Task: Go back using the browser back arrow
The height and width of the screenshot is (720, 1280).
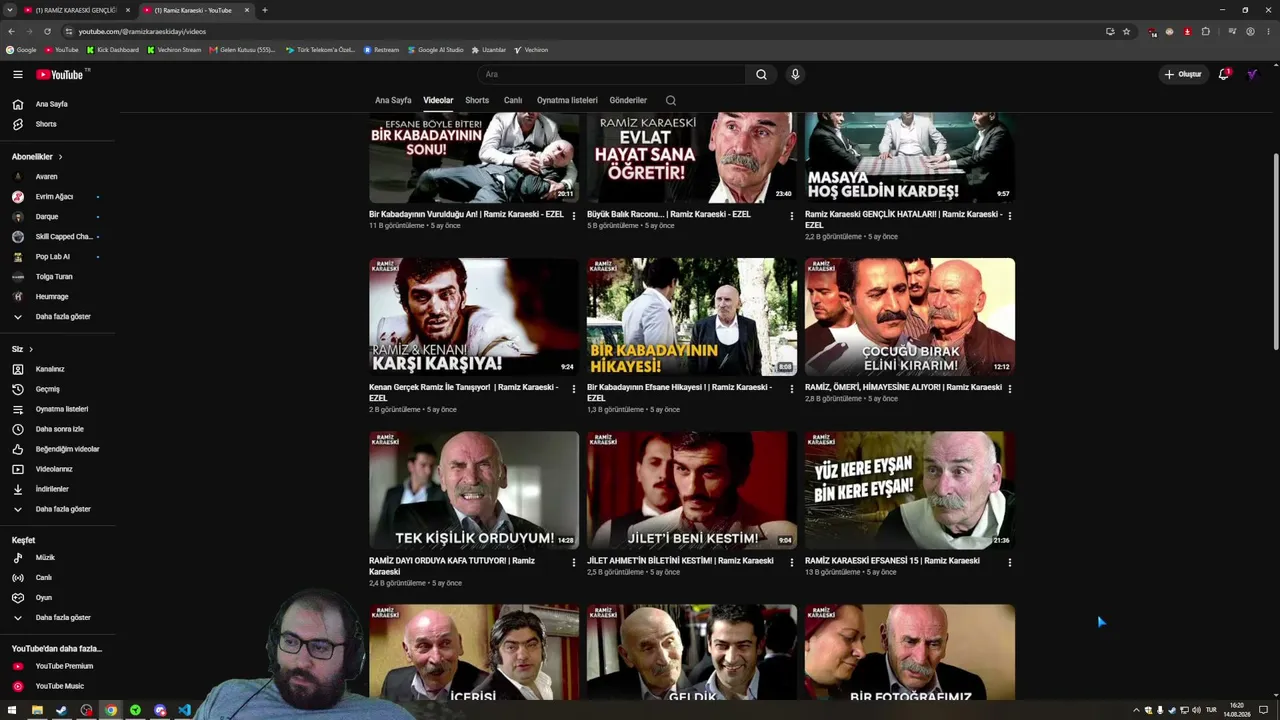Action: click(11, 31)
